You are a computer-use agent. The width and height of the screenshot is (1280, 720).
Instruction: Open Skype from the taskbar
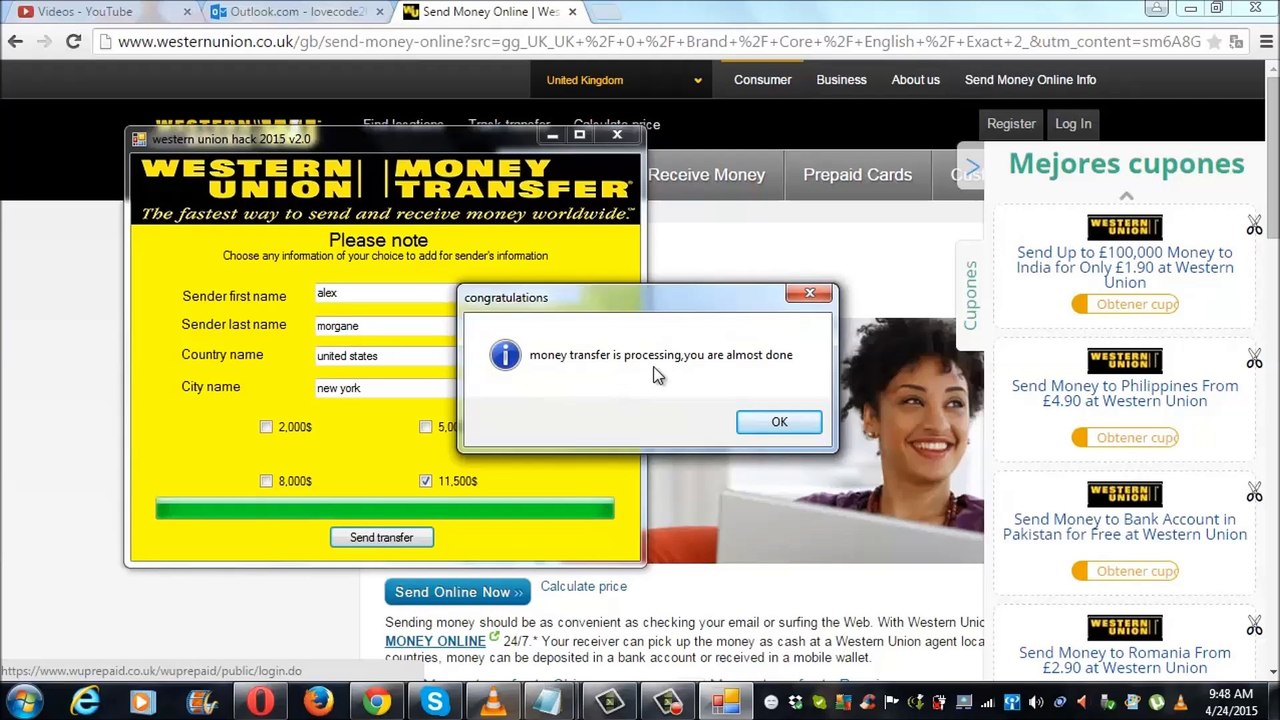(x=435, y=702)
